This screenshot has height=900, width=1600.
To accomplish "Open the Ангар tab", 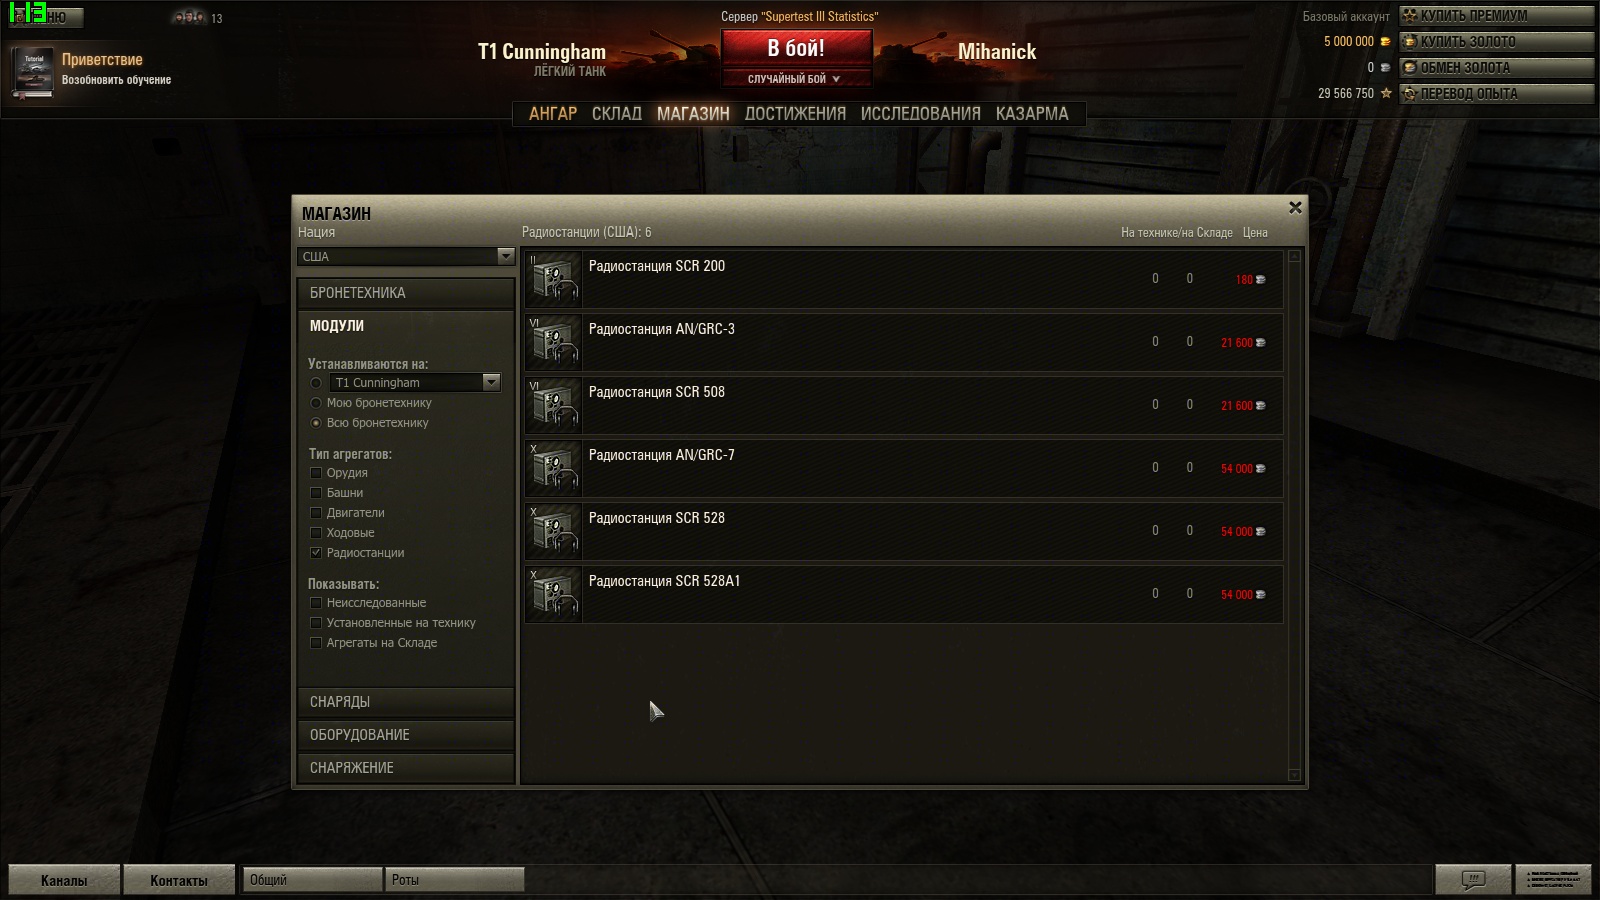I will tap(553, 114).
